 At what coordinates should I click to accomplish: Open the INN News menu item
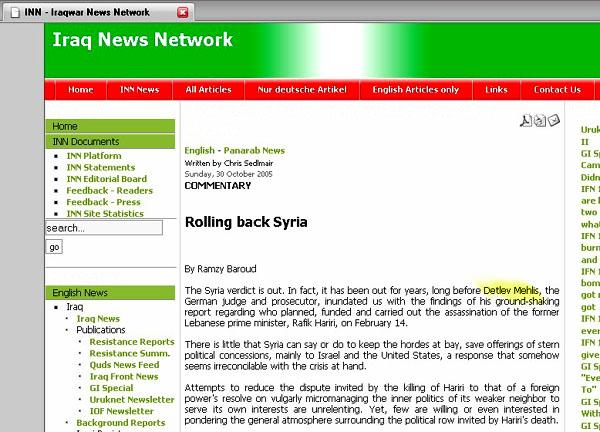(139, 90)
